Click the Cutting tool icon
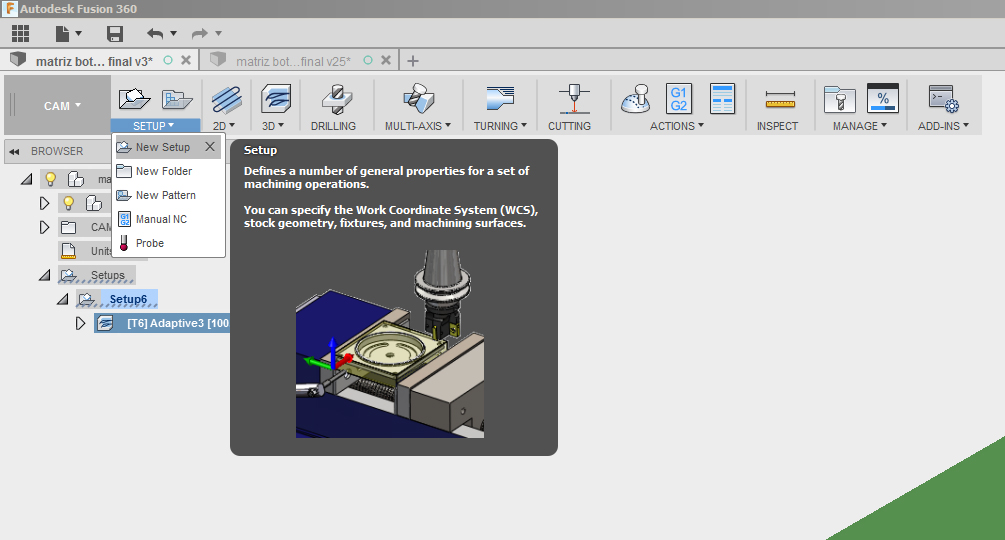This screenshot has width=1005, height=540. click(574, 99)
